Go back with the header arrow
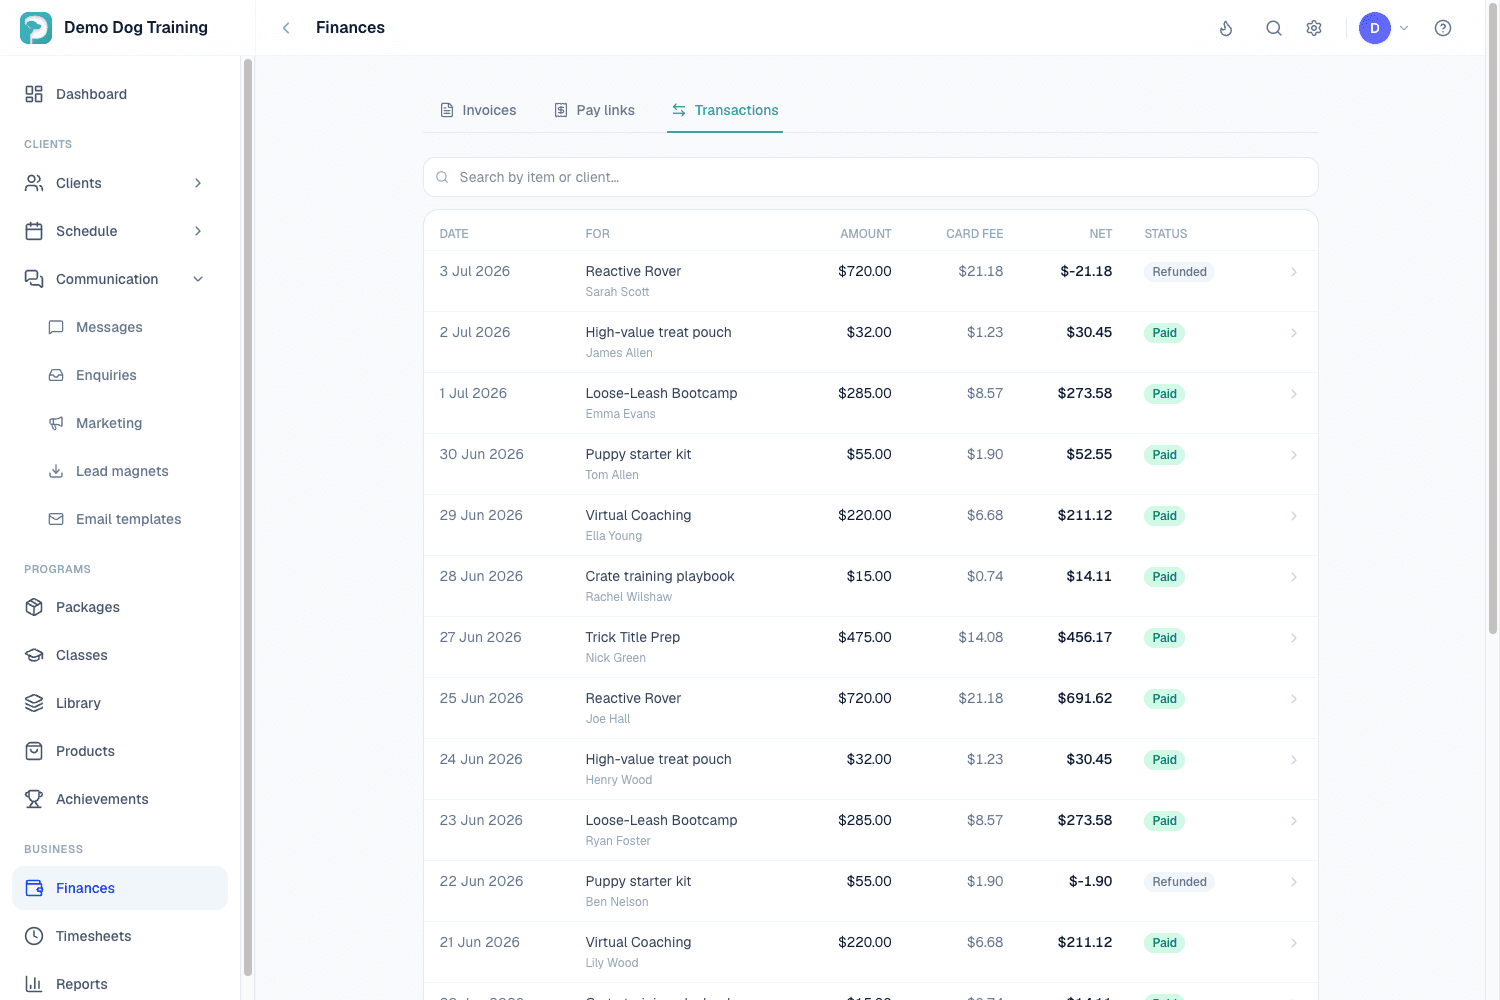The width and height of the screenshot is (1500, 1000). pos(286,28)
